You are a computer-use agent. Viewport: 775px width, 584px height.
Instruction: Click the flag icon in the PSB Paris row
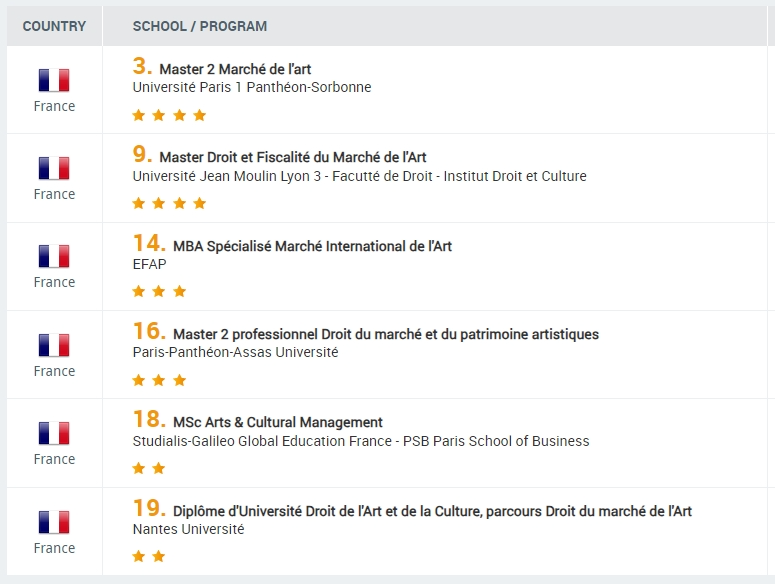coord(54,433)
